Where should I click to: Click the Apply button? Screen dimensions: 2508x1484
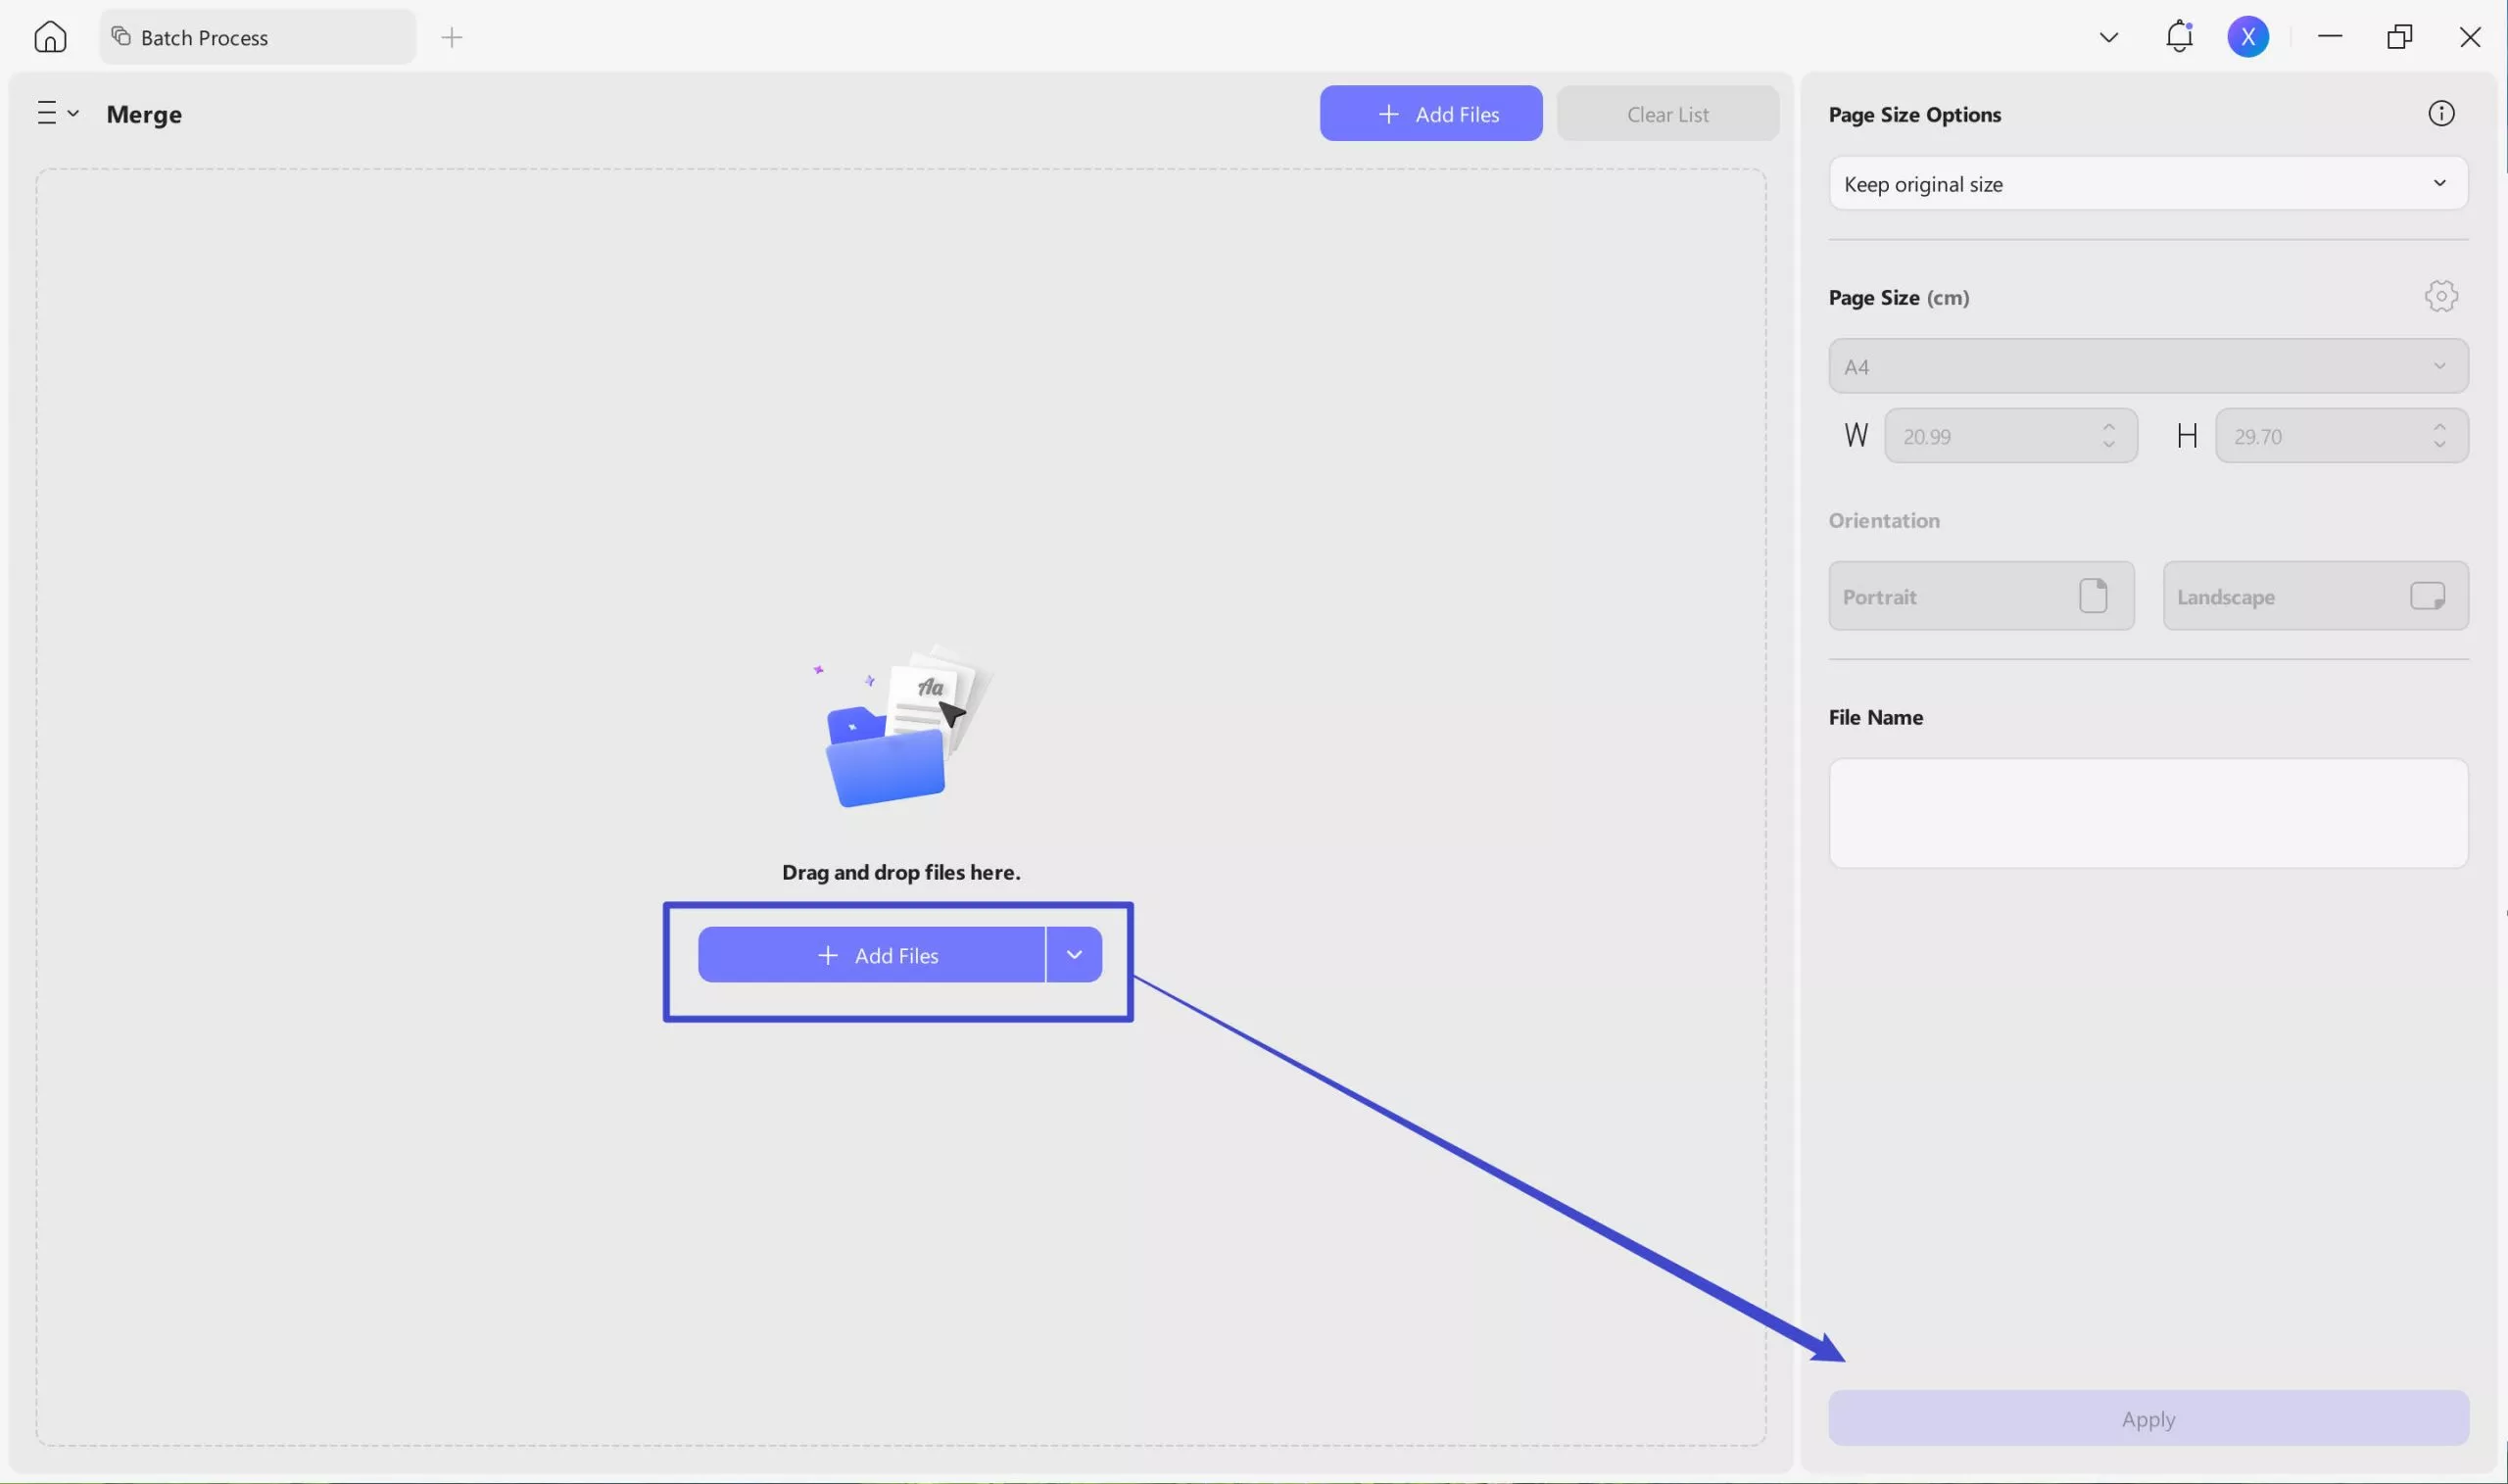click(x=2147, y=1418)
